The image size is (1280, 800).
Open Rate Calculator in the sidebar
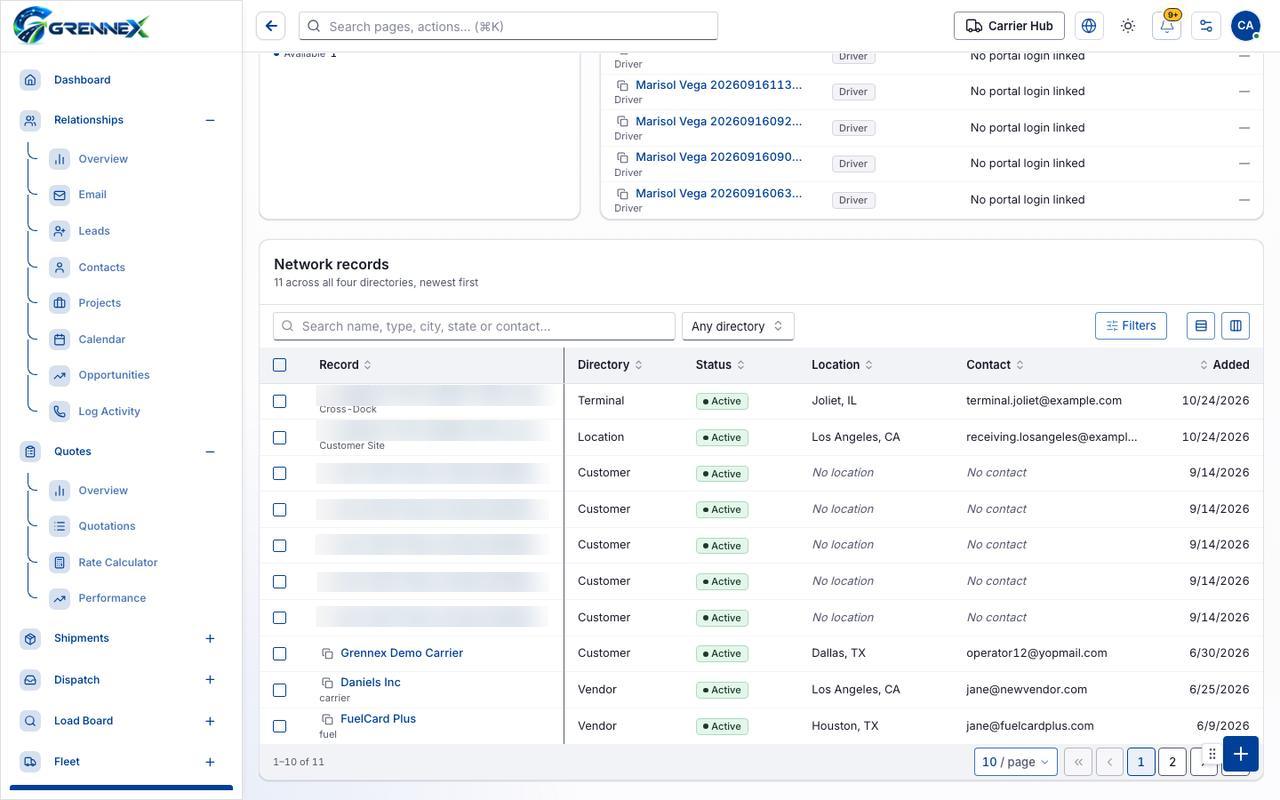tap(118, 563)
